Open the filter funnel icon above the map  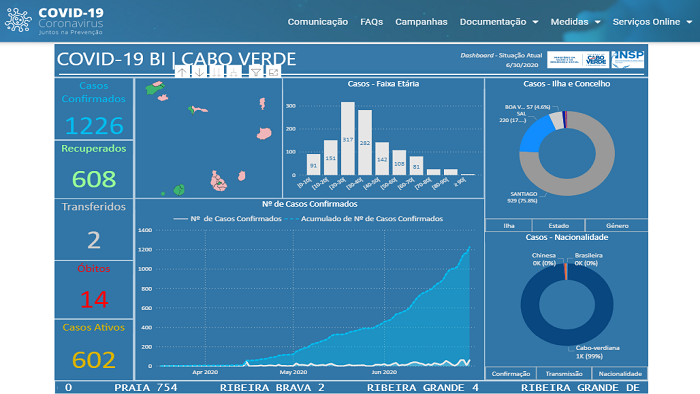click(x=256, y=72)
